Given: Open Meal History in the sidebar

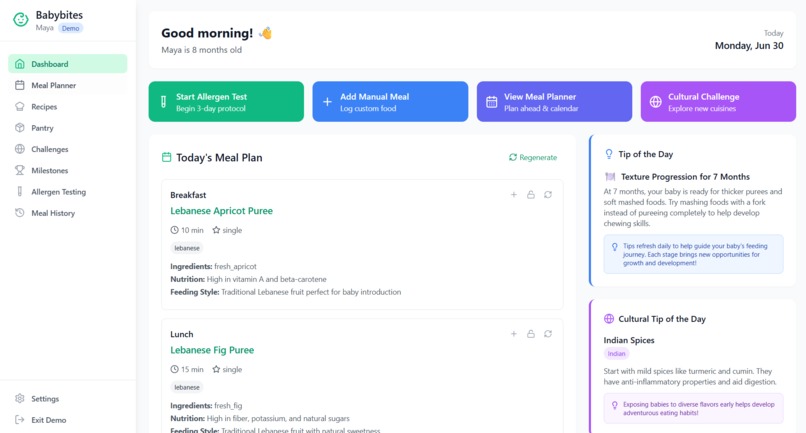Looking at the screenshot, I should pos(67,213).
